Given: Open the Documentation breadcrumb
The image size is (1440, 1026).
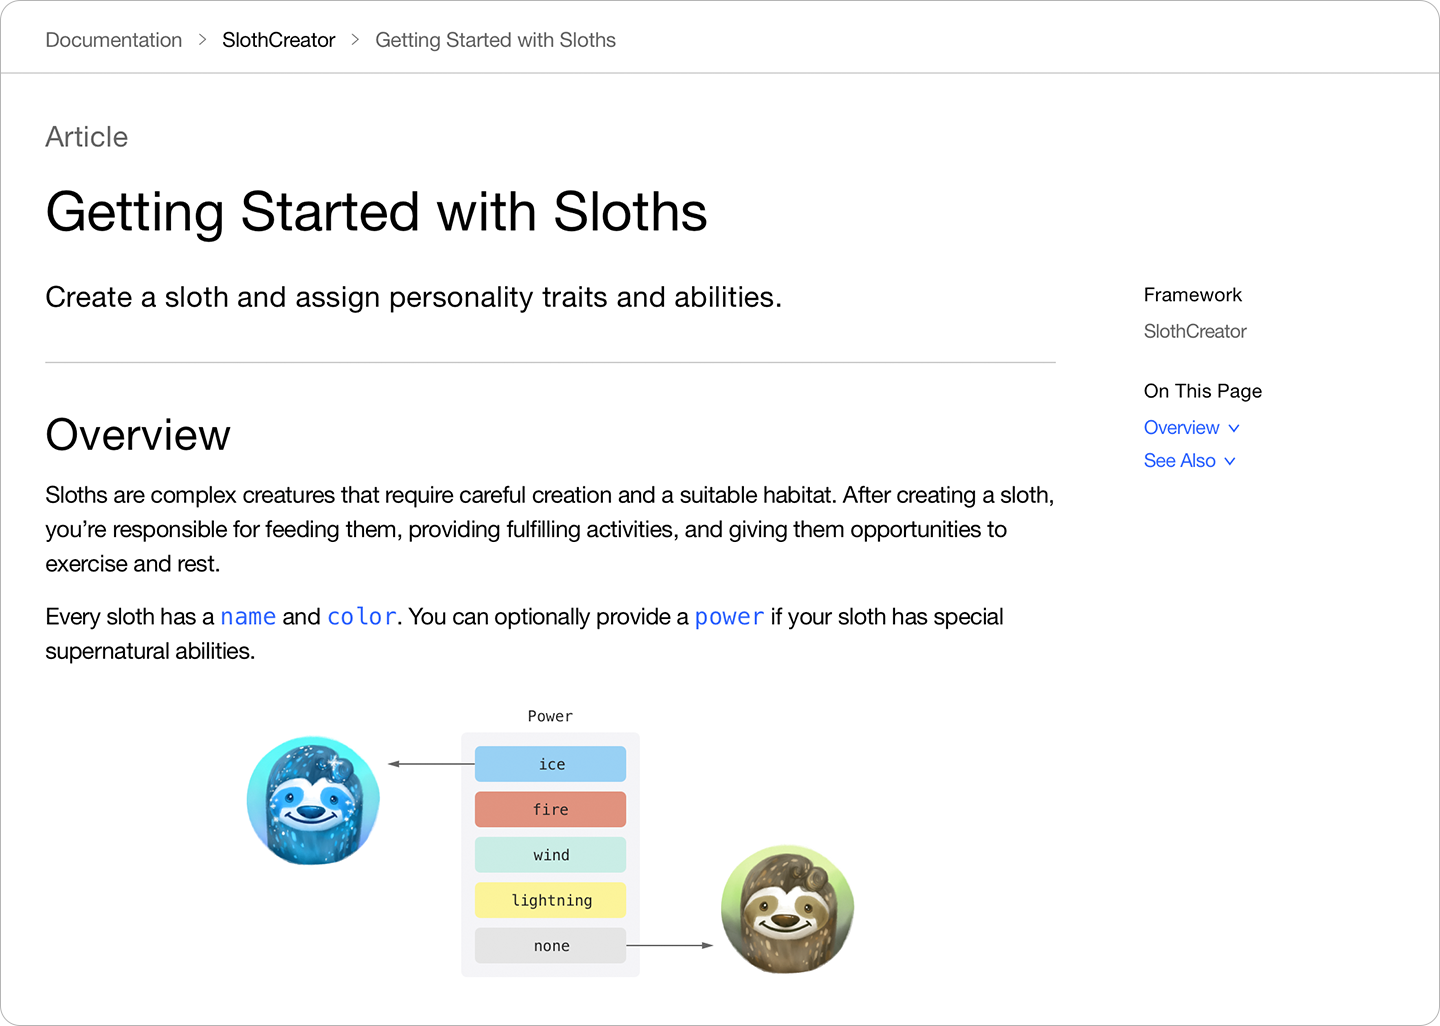Looking at the screenshot, I should [x=114, y=40].
